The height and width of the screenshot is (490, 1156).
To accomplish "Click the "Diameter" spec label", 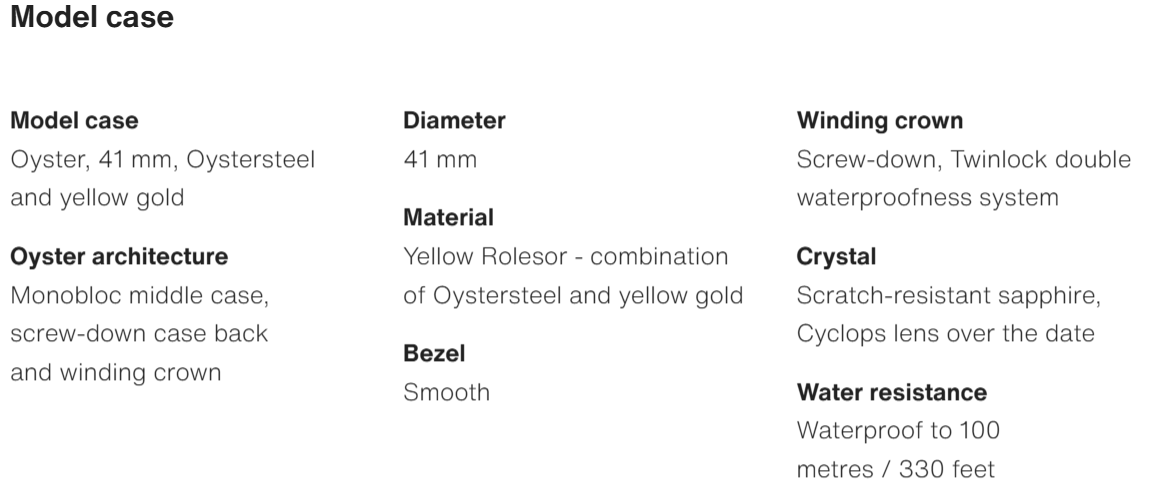I will coord(454,121).
